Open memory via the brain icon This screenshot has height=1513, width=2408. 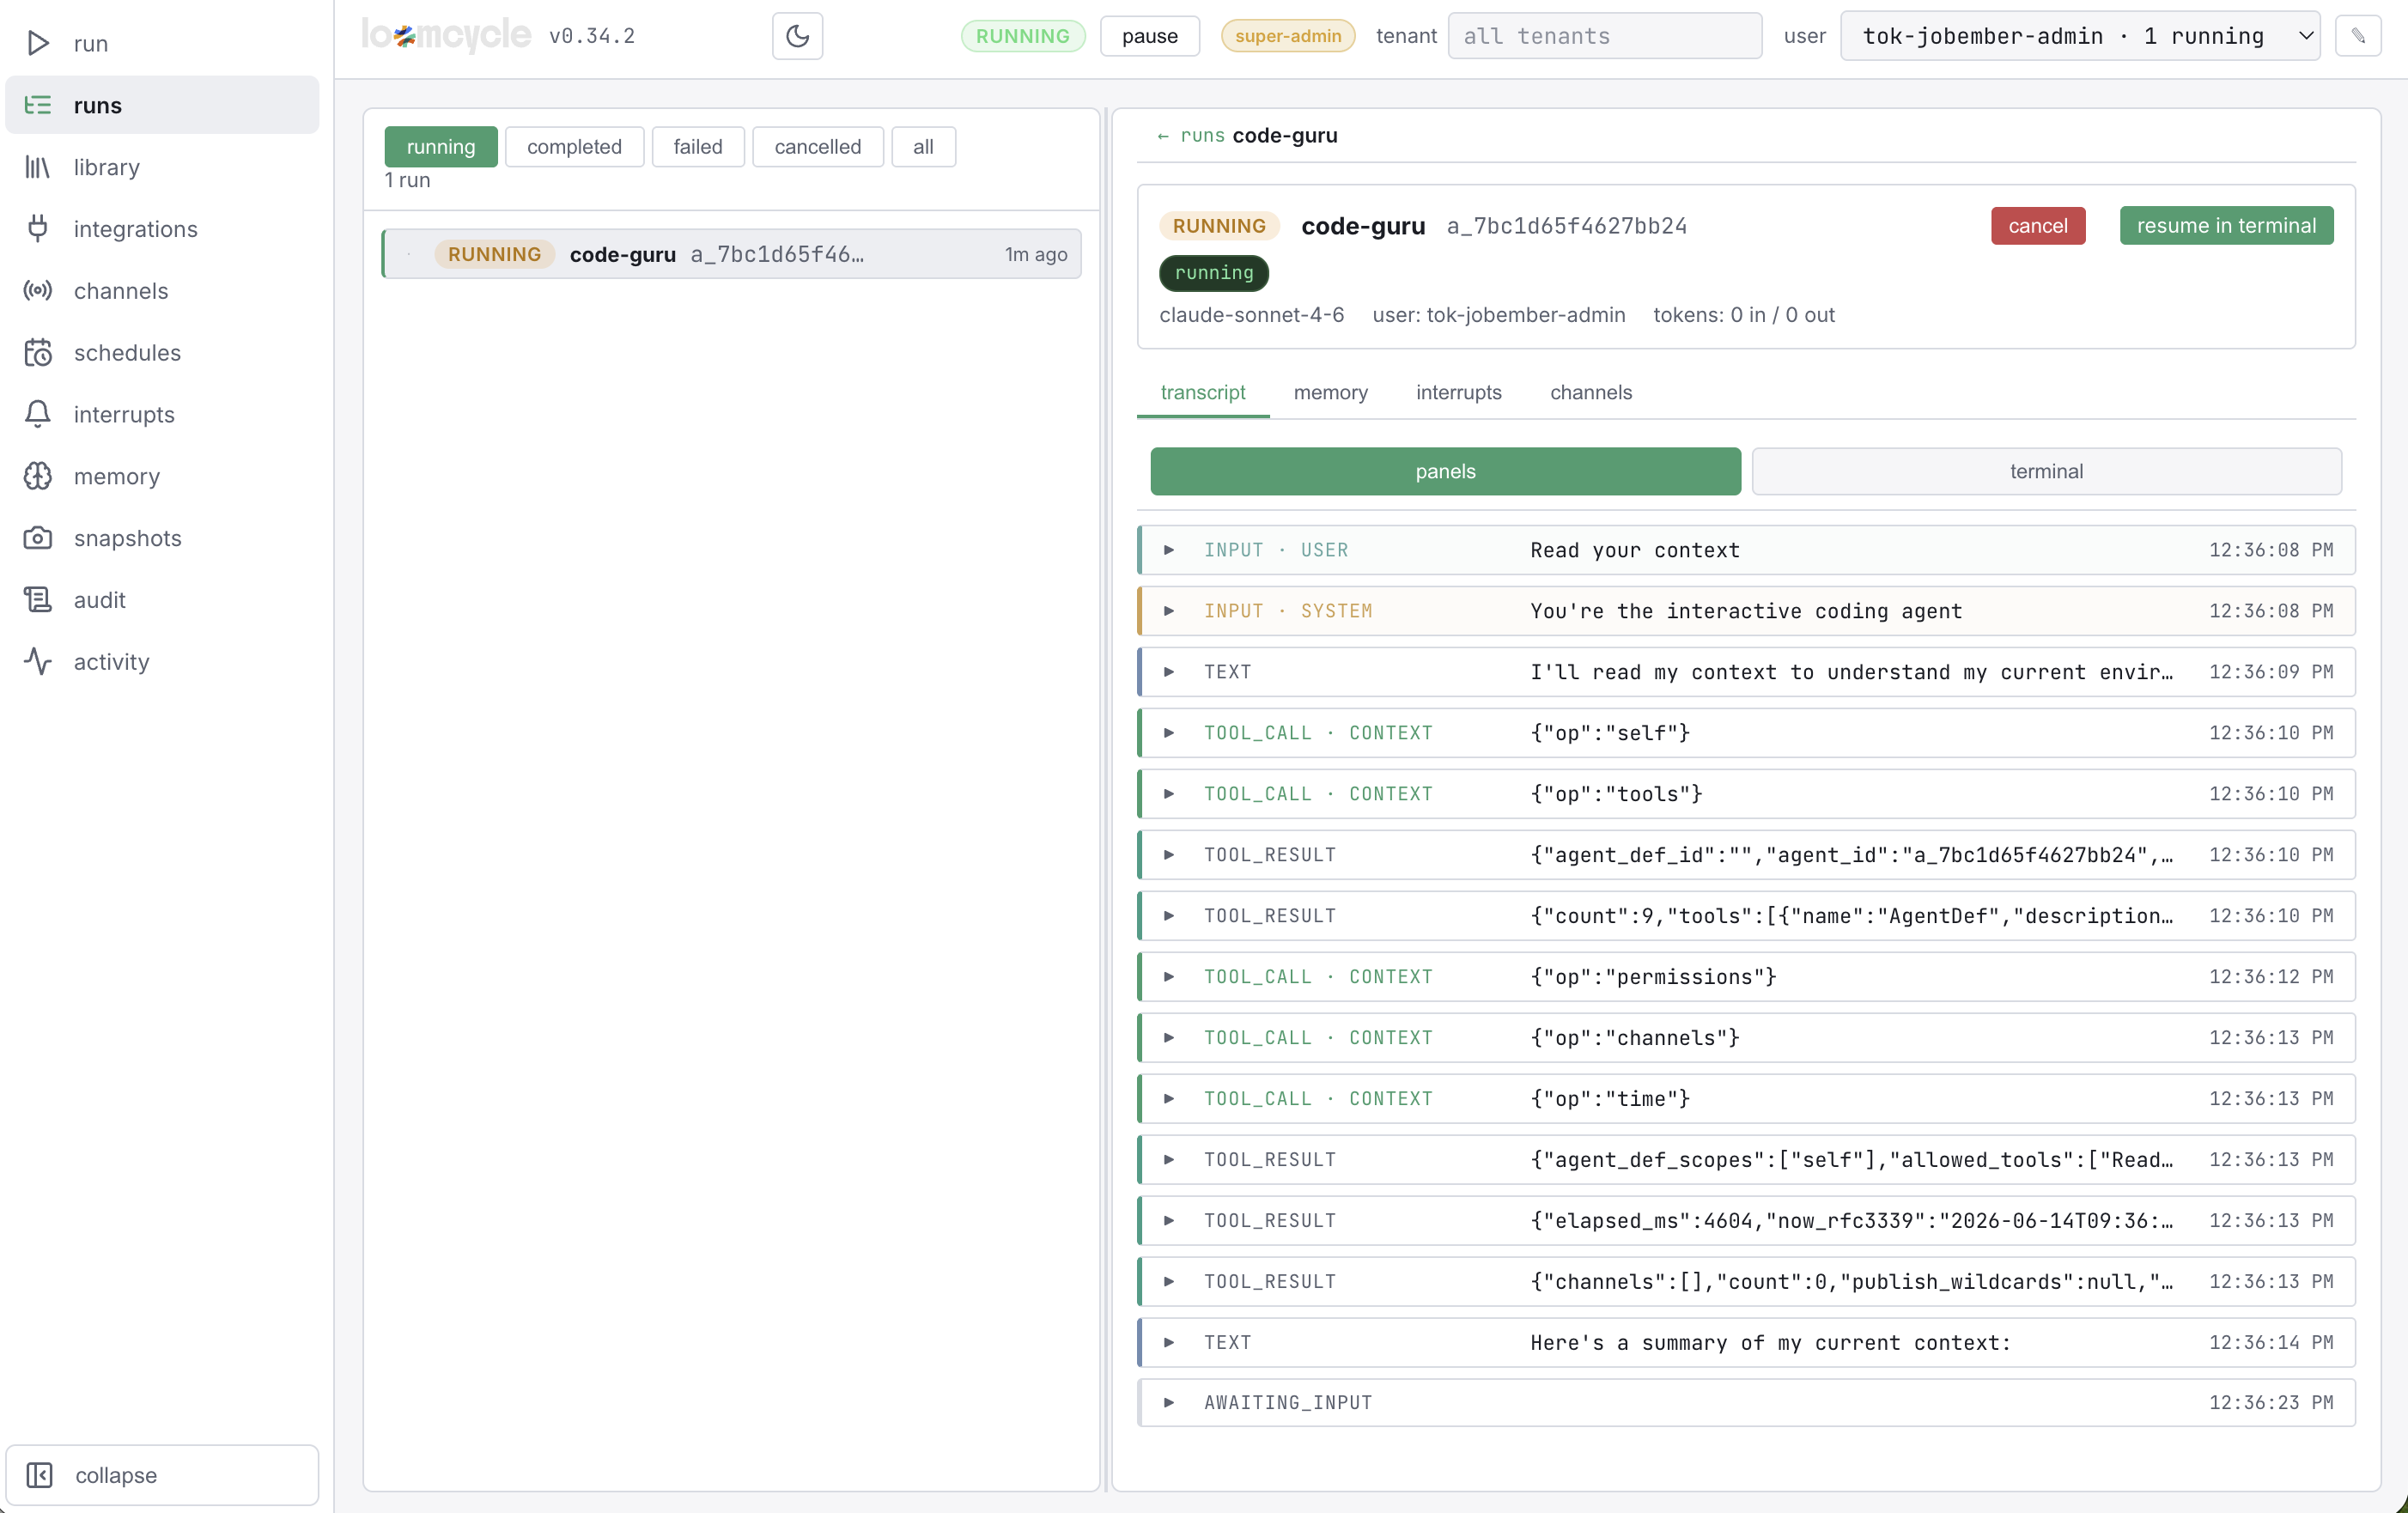pyautogui.click(x=38, y=476)
